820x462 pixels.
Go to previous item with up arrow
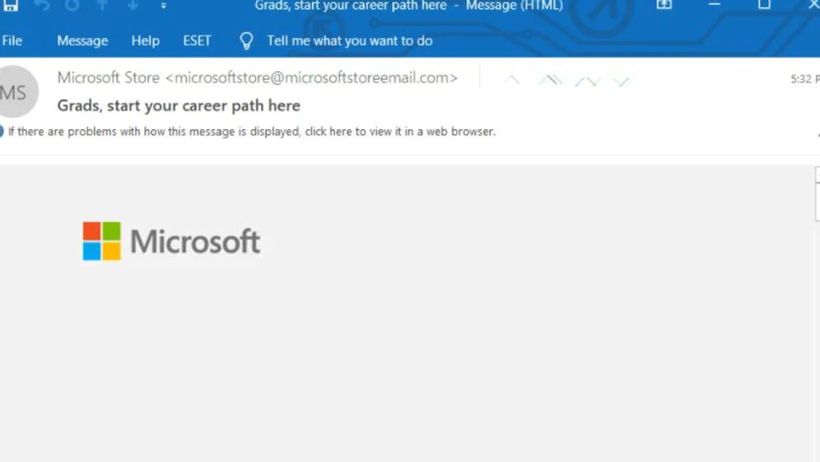point(103,6)
